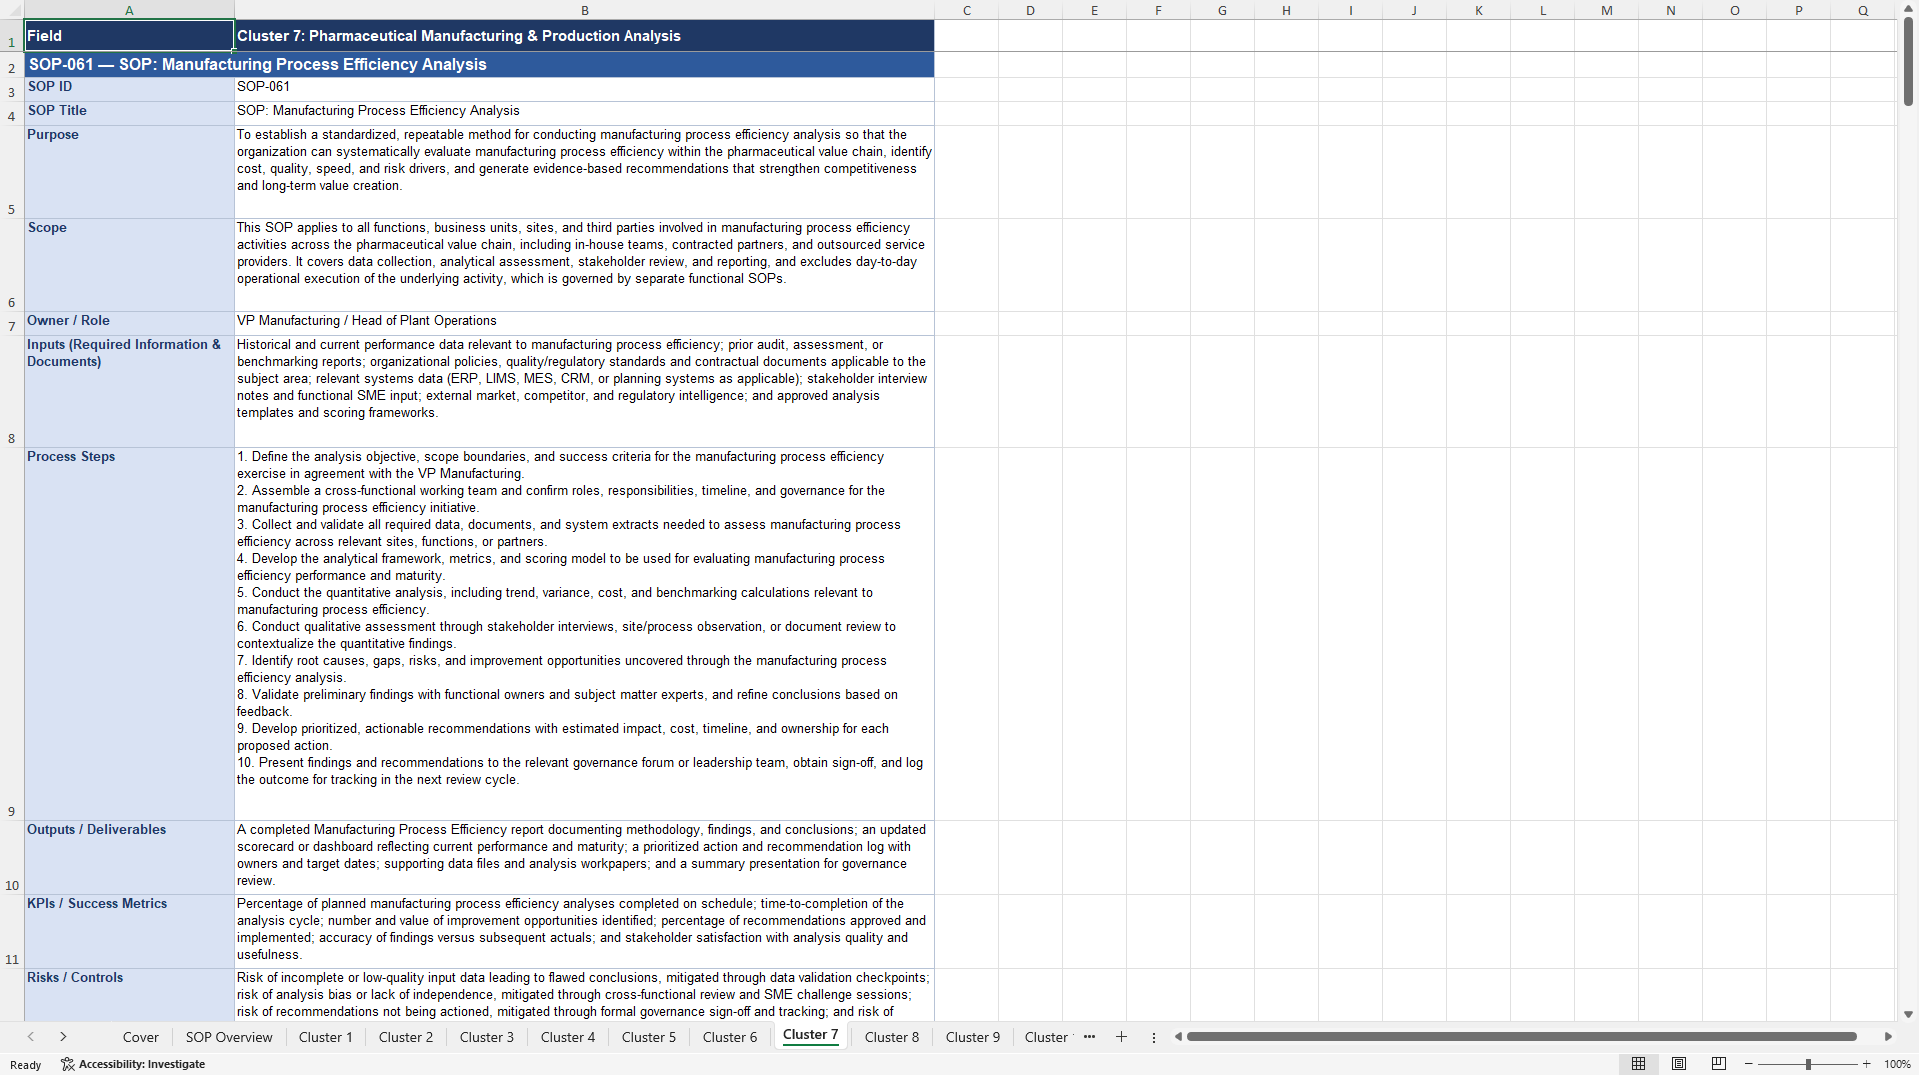Select column B header
Screen dimensions: 1919x1075
pyautogui.click(x=584, y=10)
